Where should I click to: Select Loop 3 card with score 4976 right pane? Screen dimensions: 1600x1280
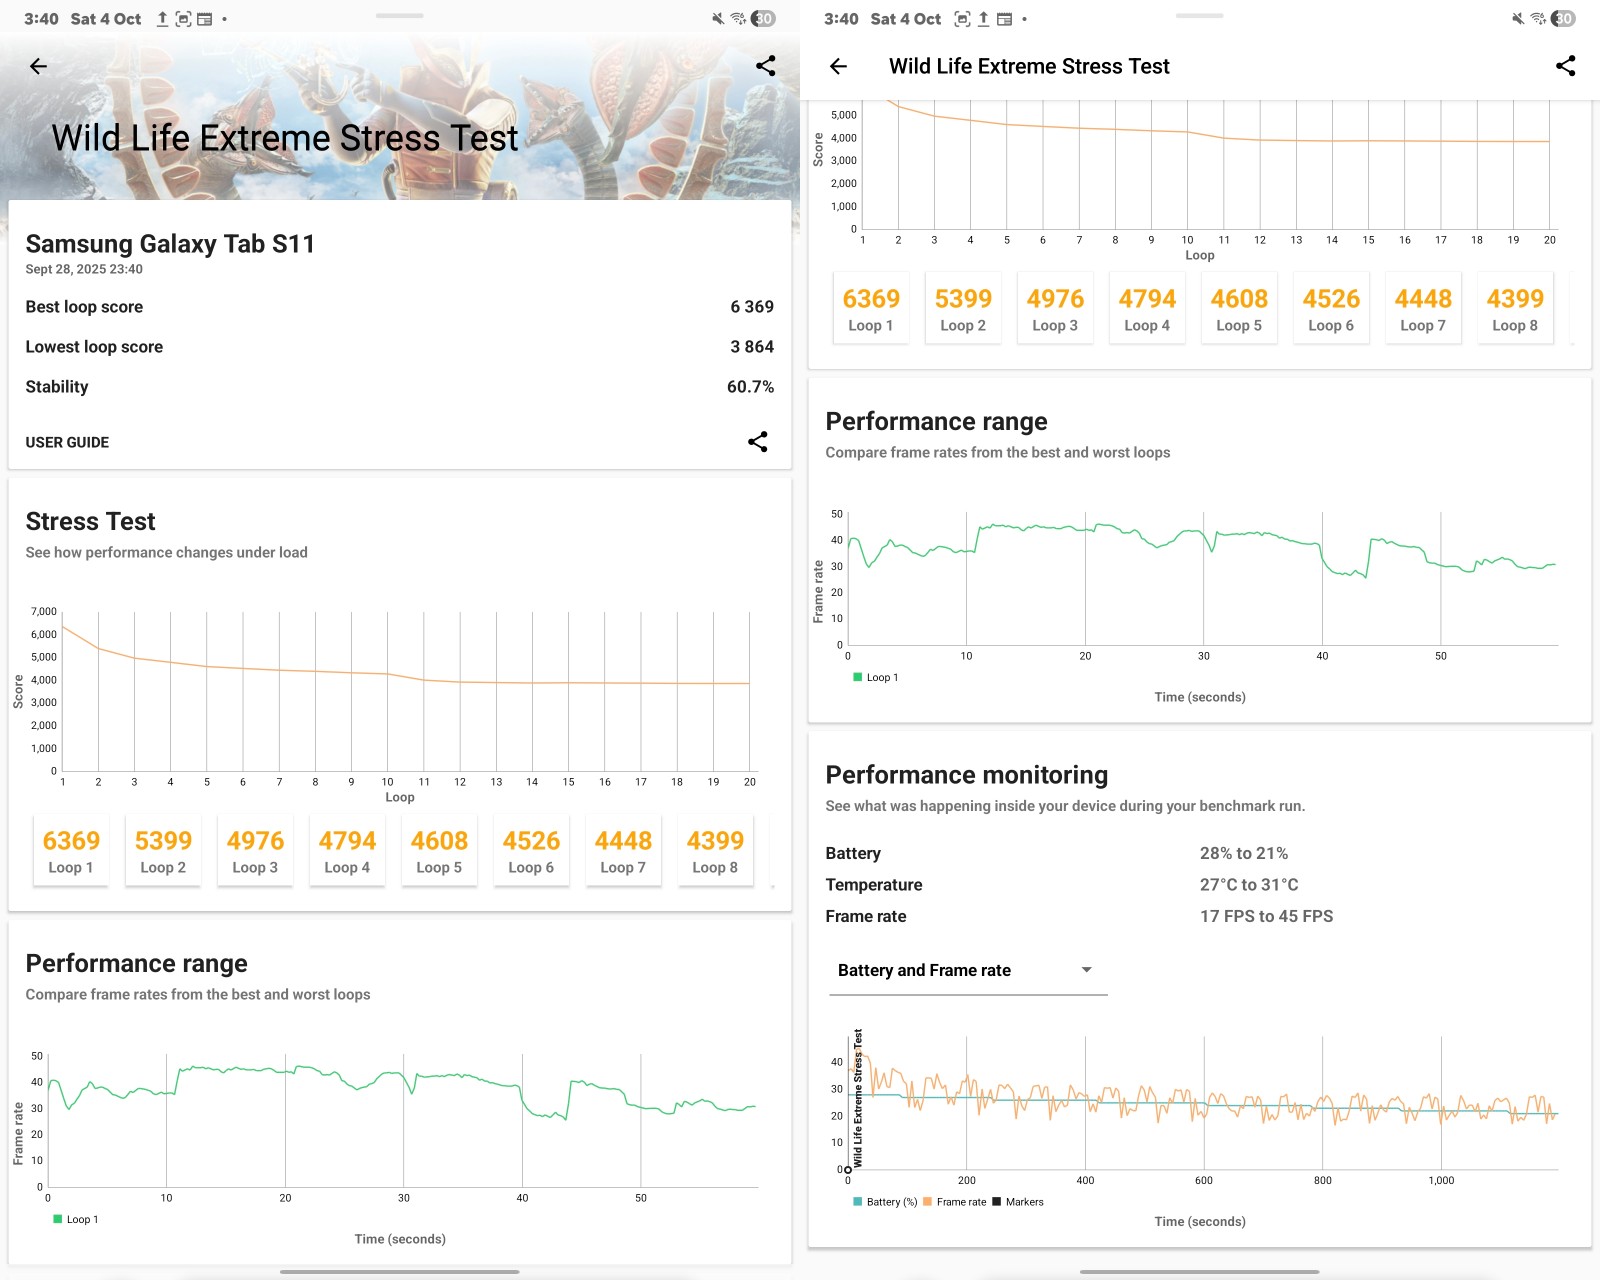pos(1055,309)
